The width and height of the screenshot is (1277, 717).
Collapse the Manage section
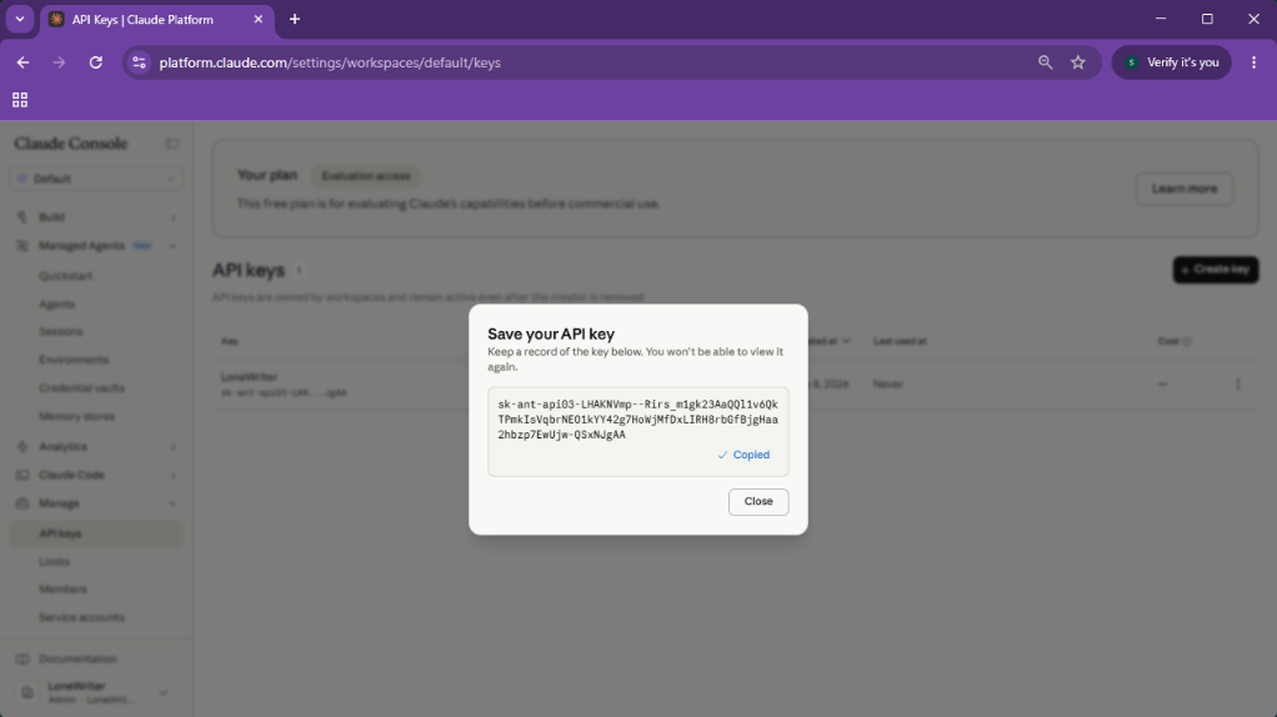[96, 503]
